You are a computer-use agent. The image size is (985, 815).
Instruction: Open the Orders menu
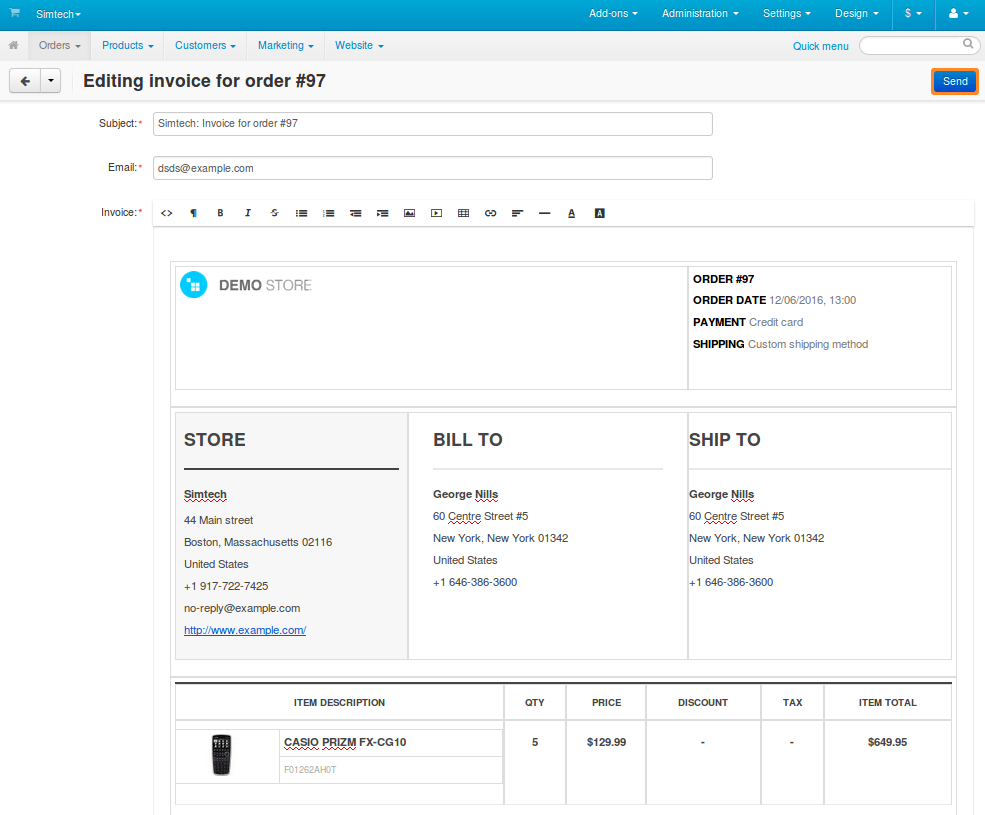click(x=60, y=45)
